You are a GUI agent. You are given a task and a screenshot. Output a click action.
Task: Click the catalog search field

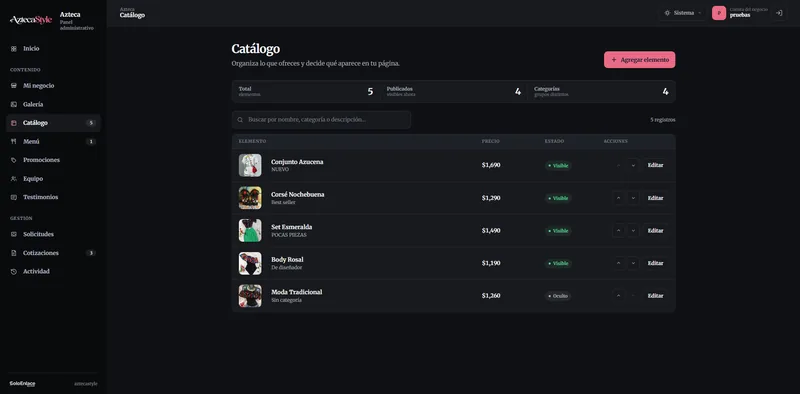[321, 120]
